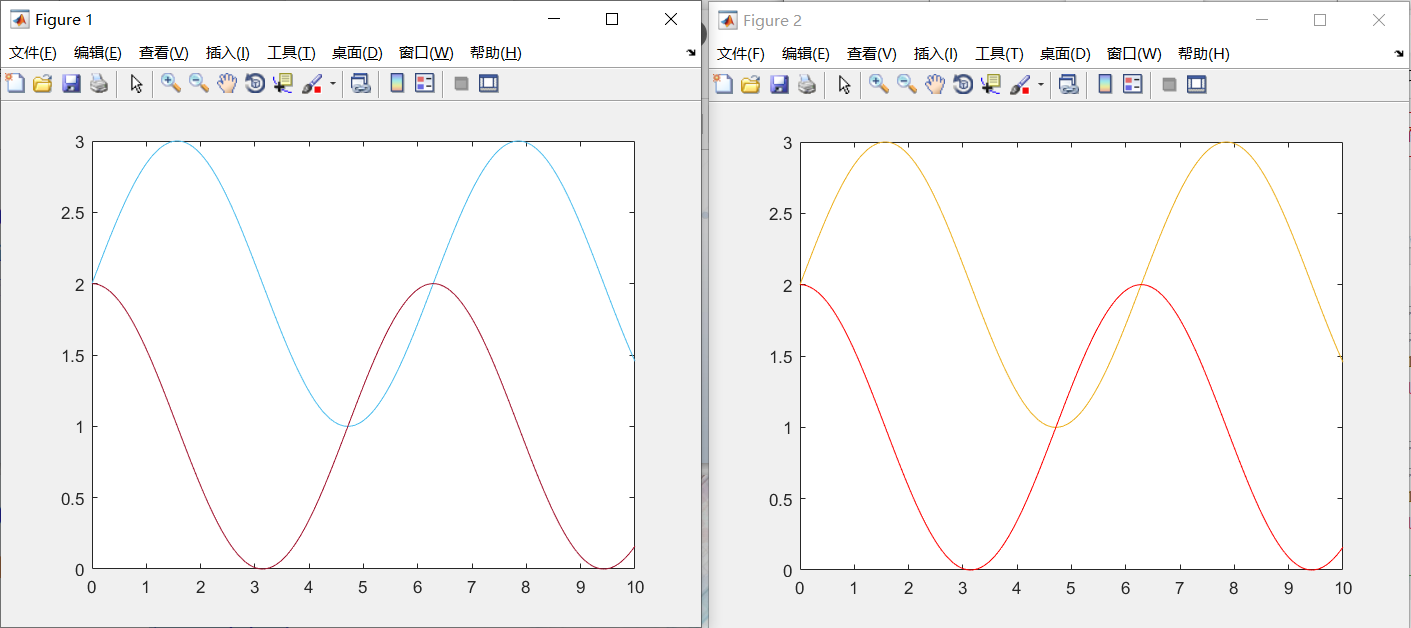Click Open File icon in Figure 2
This screenshot has height=628, width=1411.
tap(751, 85)
